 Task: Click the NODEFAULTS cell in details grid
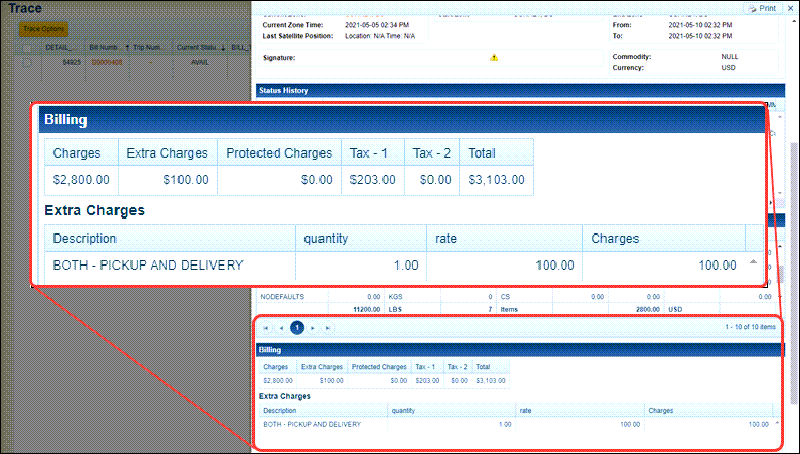(x=282, y=296)
